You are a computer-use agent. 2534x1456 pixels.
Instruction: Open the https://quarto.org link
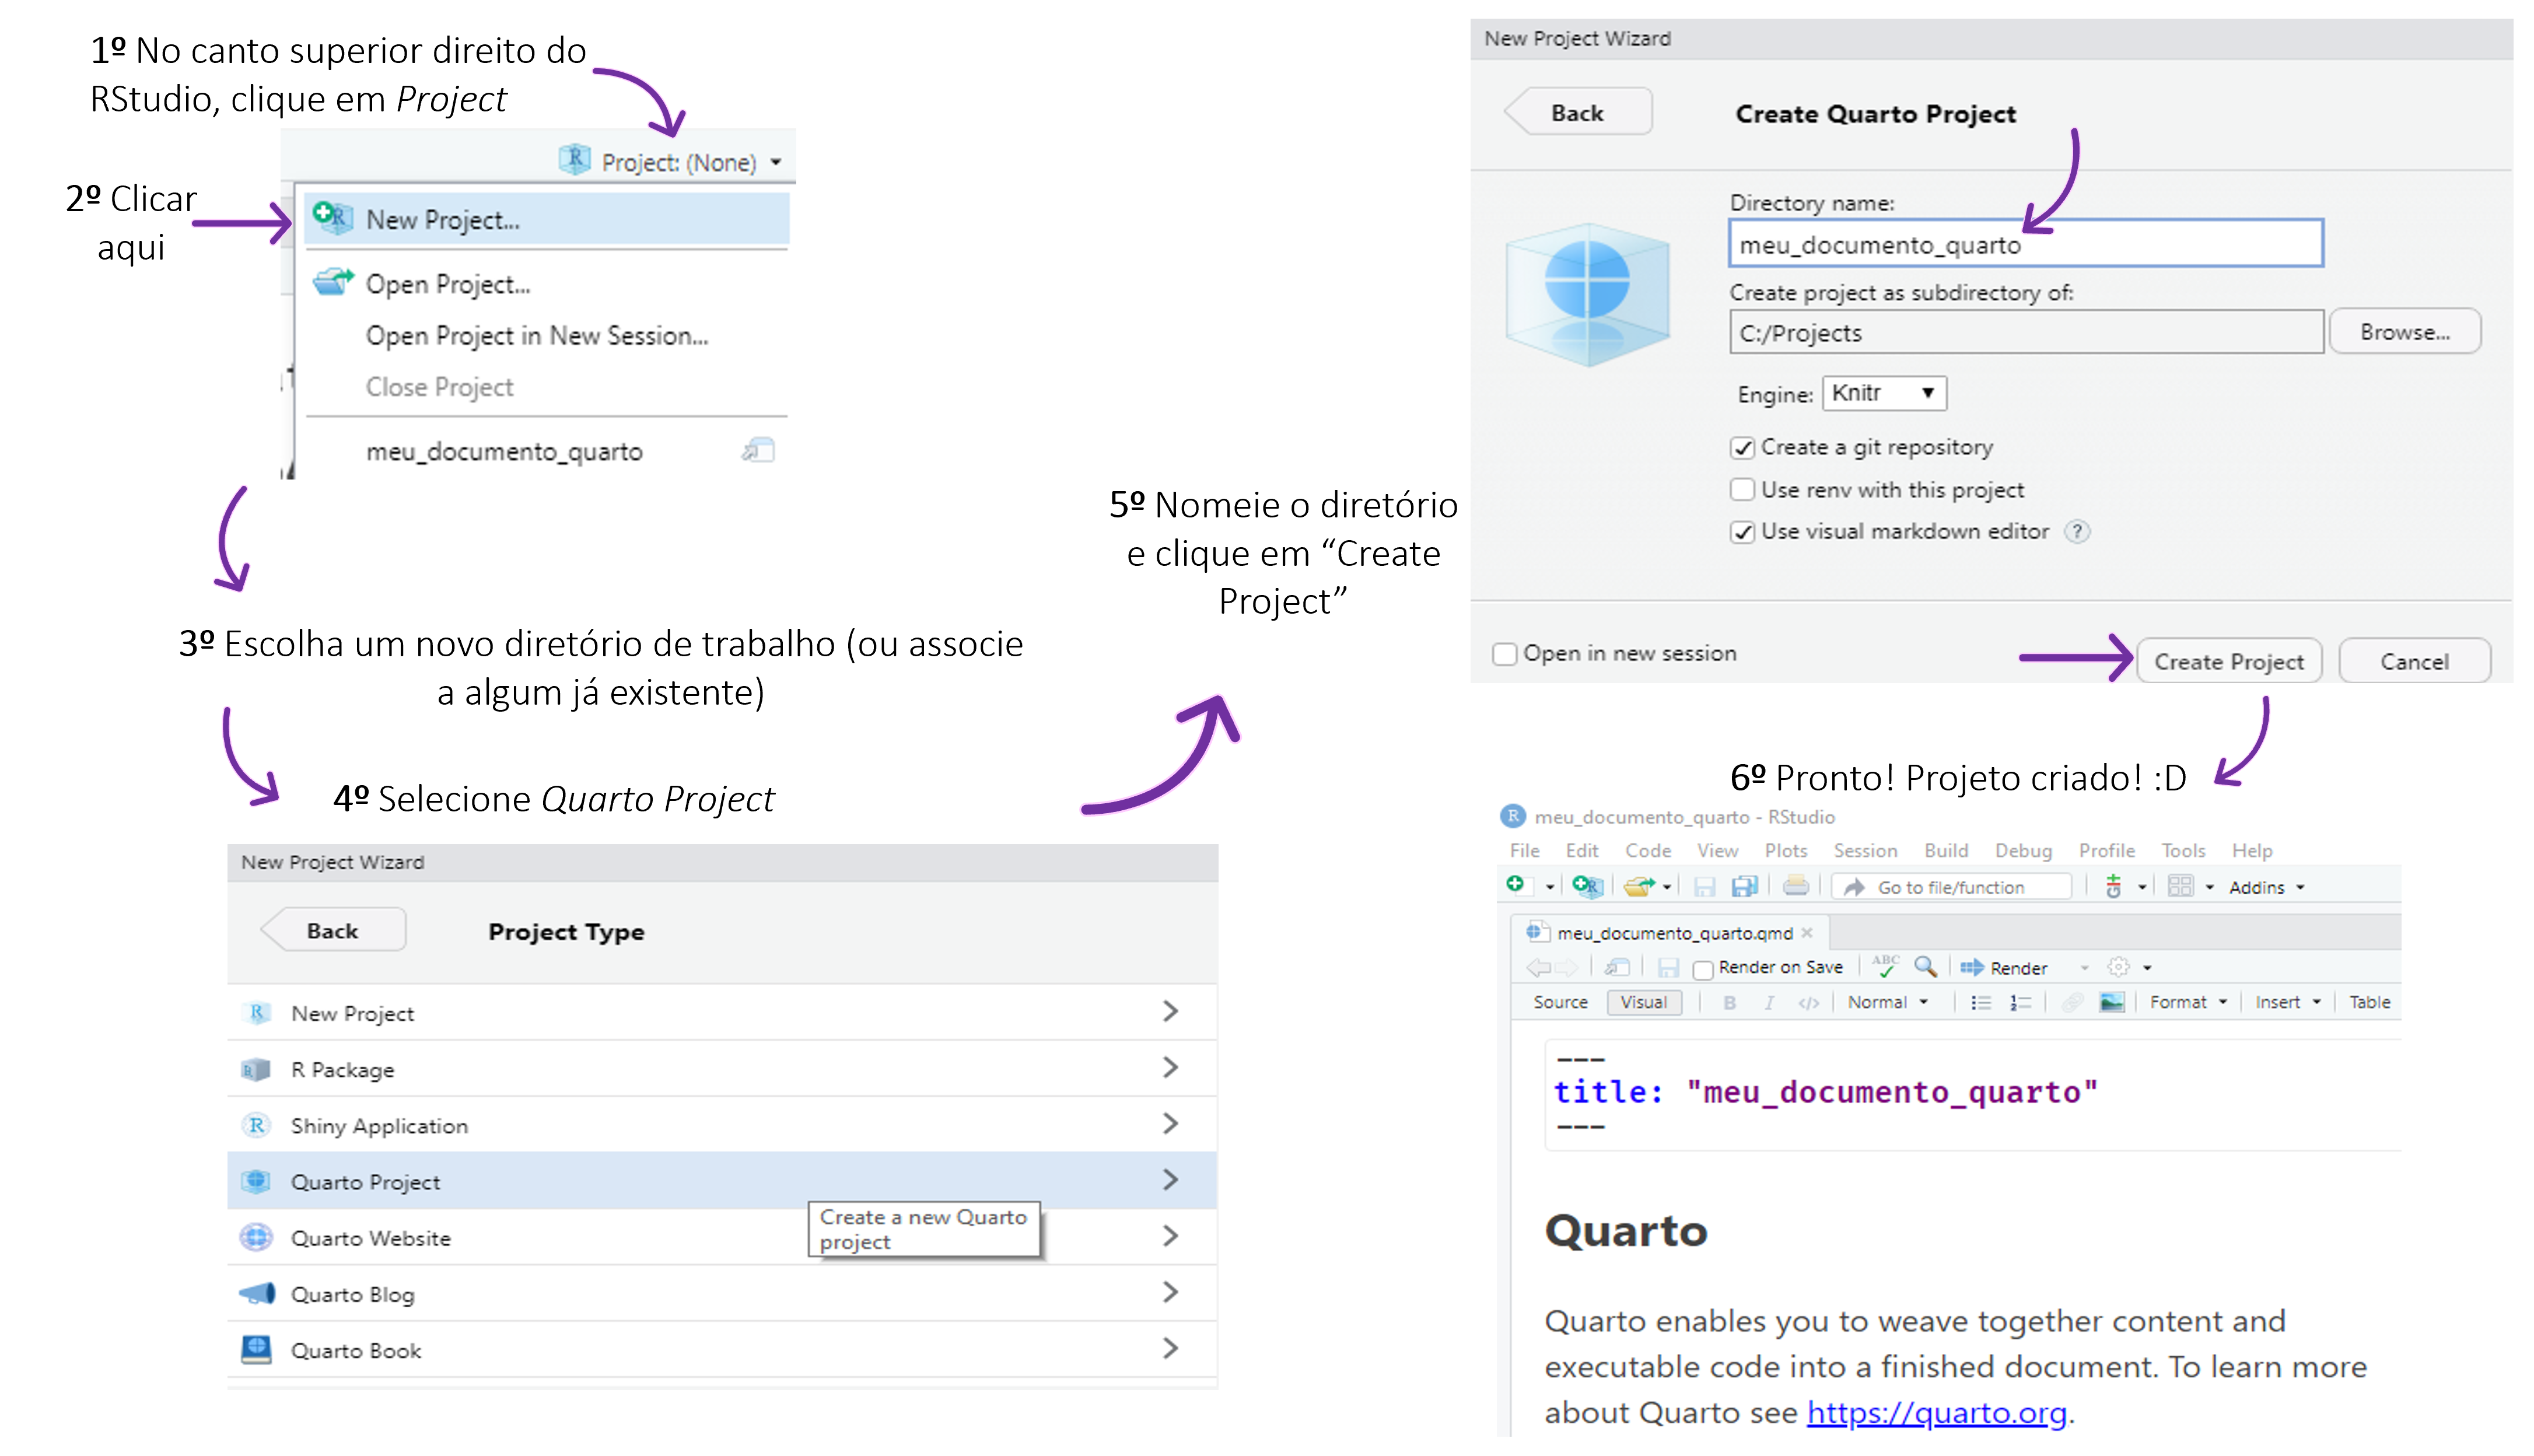click(x=1937, y=1412)
